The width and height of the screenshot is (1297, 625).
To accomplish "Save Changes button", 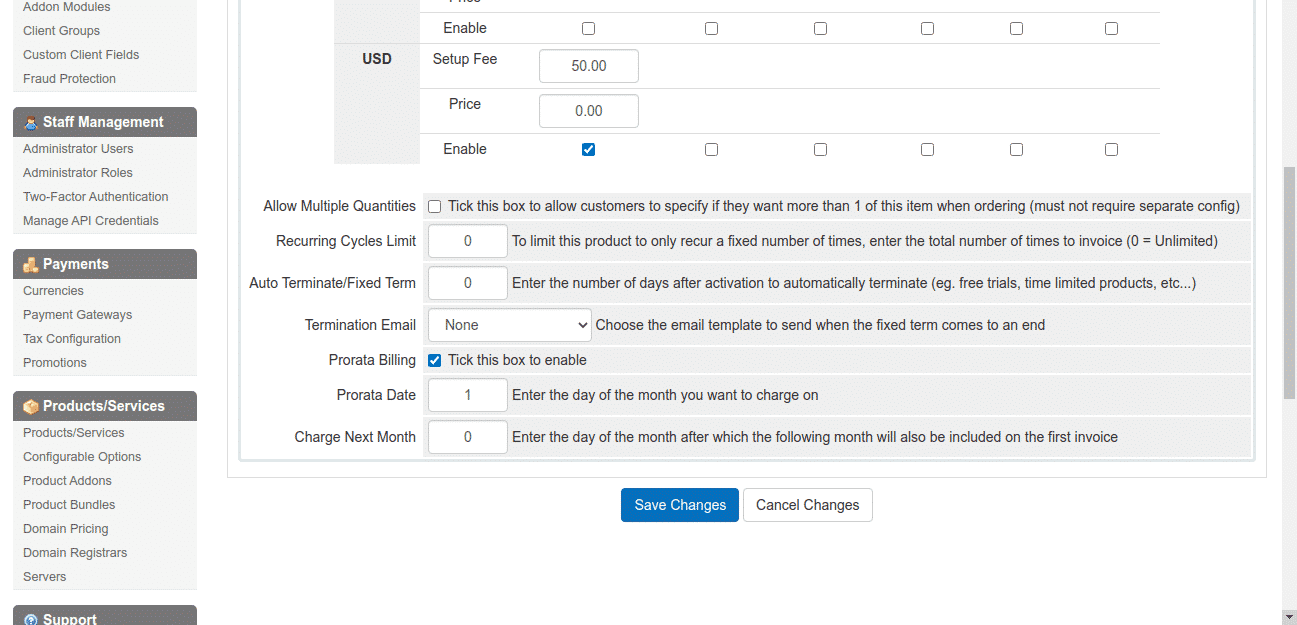I will pos(680,505).
